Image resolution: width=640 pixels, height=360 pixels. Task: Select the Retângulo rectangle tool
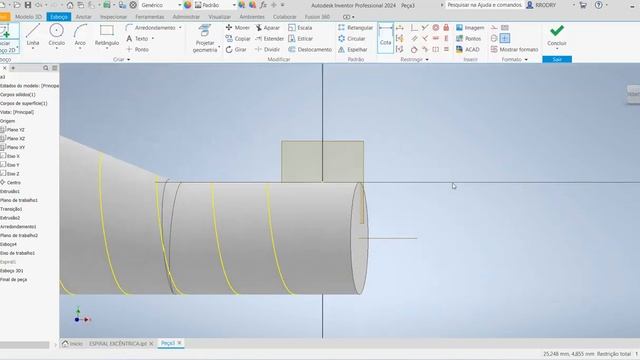tap(107, 35)
